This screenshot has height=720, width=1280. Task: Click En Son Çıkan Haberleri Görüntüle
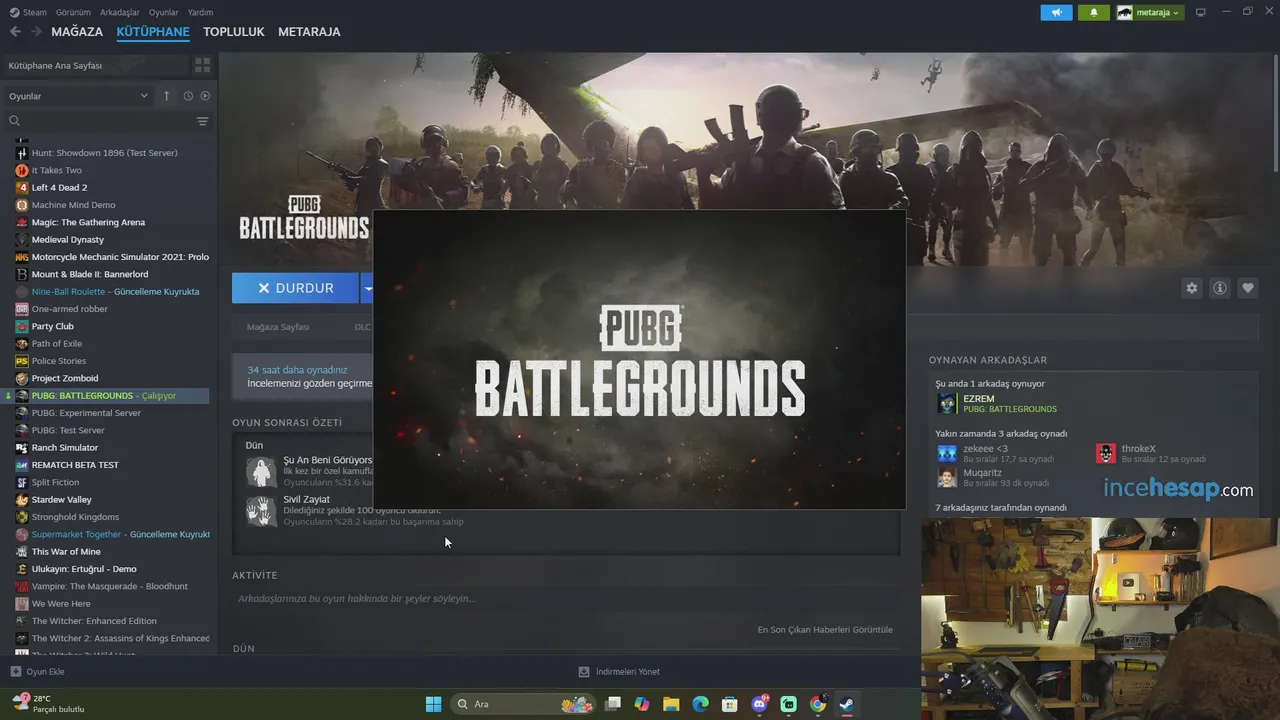(825, 630)
